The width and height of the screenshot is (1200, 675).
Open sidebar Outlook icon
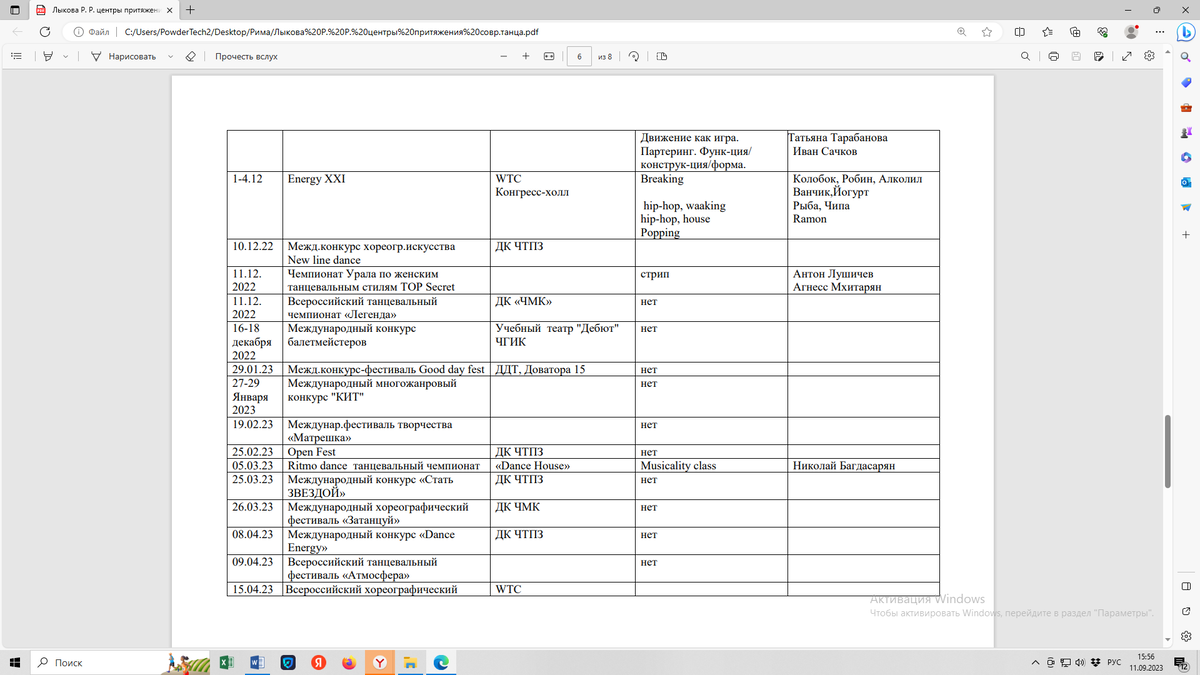pyautogui.click(x=1186, y=182)
